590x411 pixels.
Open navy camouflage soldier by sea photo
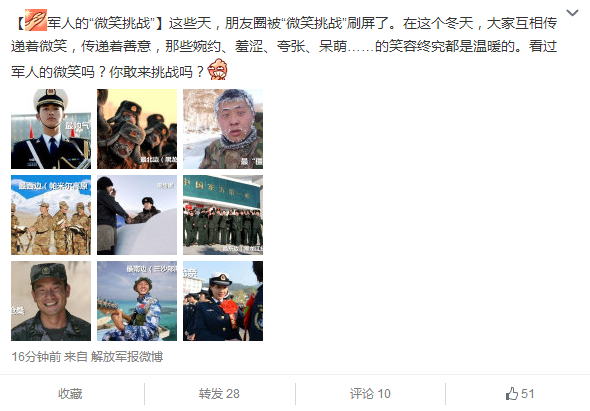[x=137, y=301]
